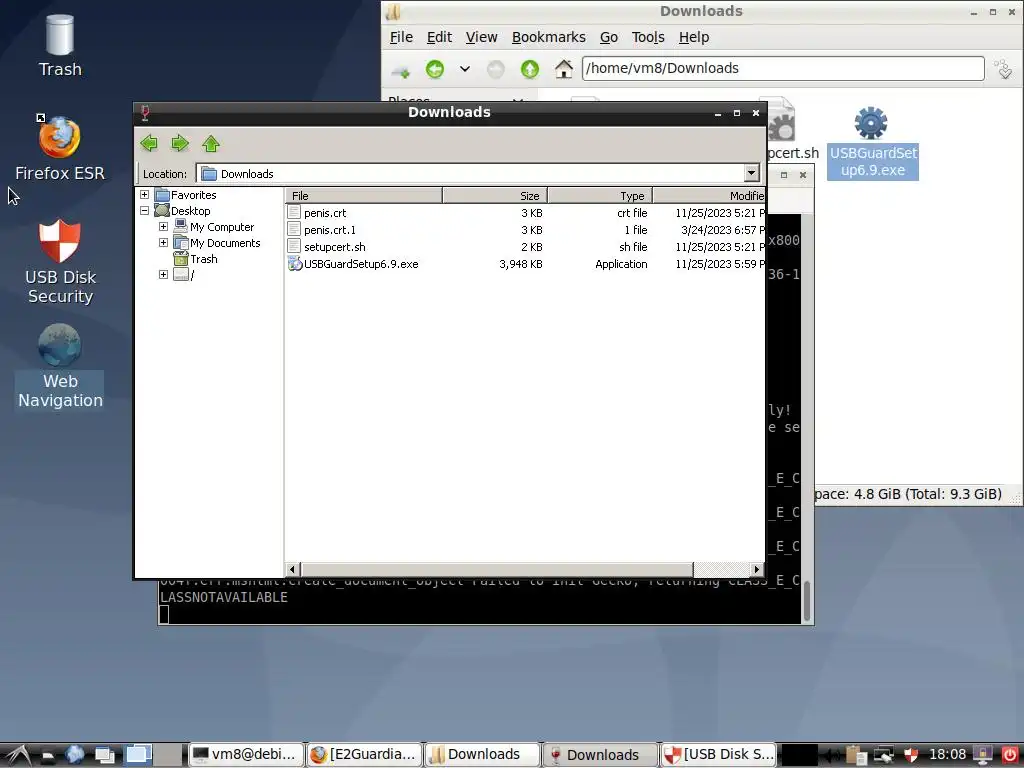Click green up arrow in file manager
The height and width of the screenshot is (768, 1024).
click(530, 69)
